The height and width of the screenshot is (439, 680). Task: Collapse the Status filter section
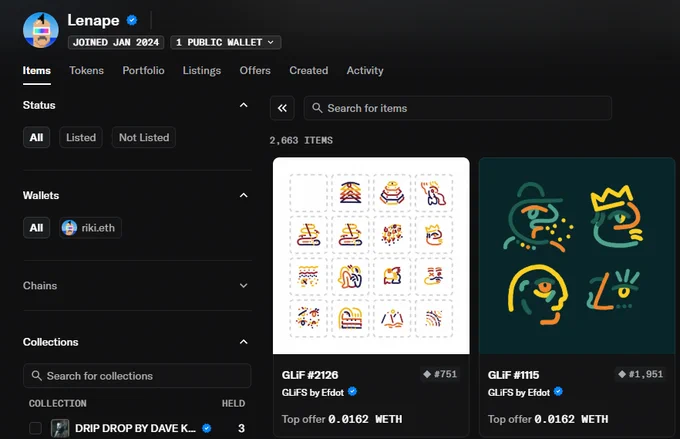tap(244, 105)
